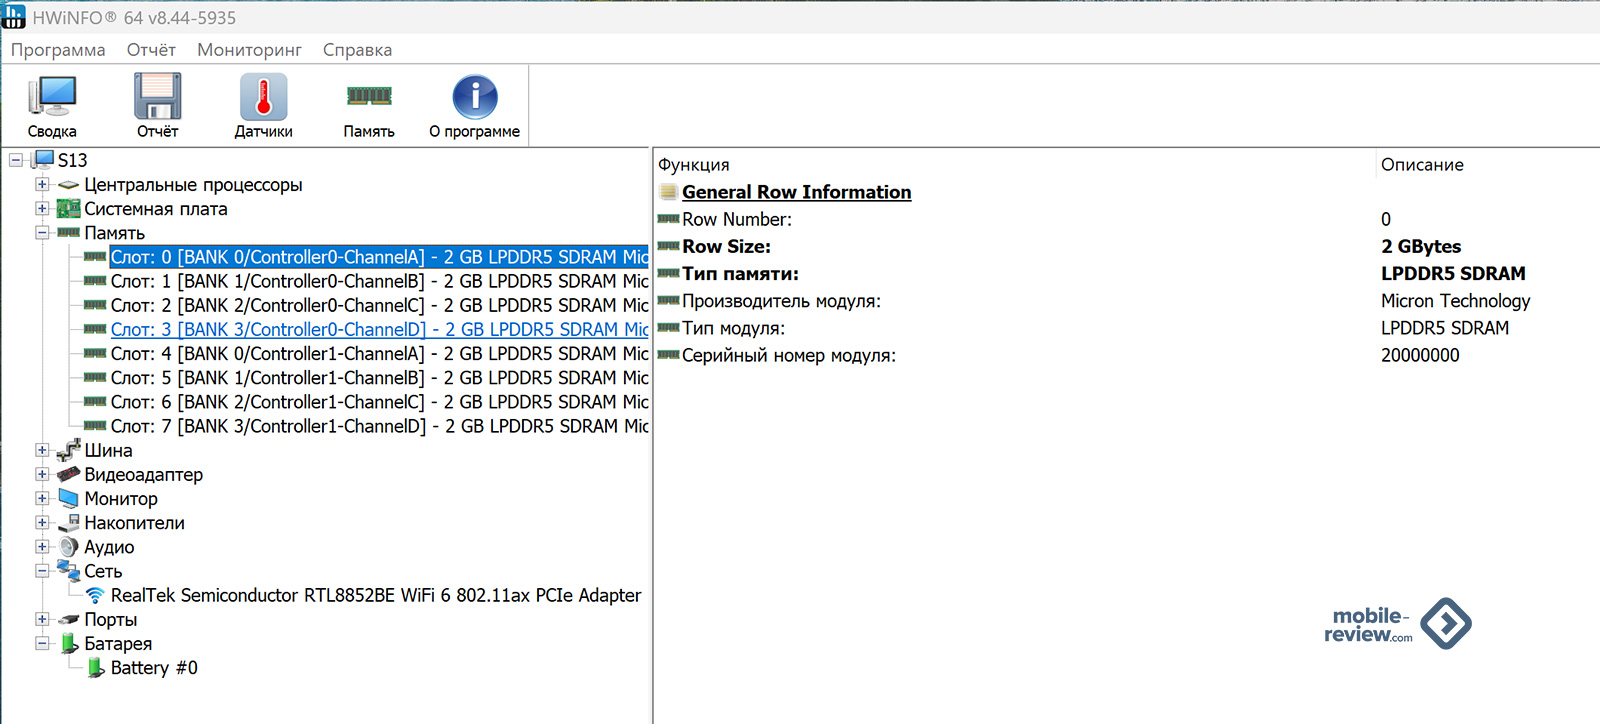
Task: Select Слот: 3 Controller0-ChannelD memory entry
Action: pos(378,330)
